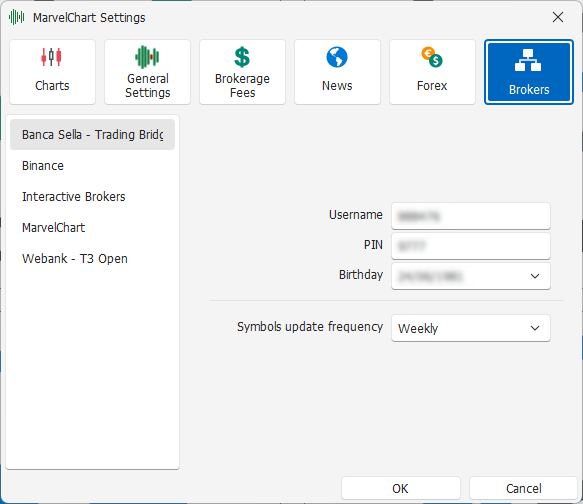583x504 pixels.
Task: Click the MarvelChart waveform icon in title bar
Action: point(17,17)
